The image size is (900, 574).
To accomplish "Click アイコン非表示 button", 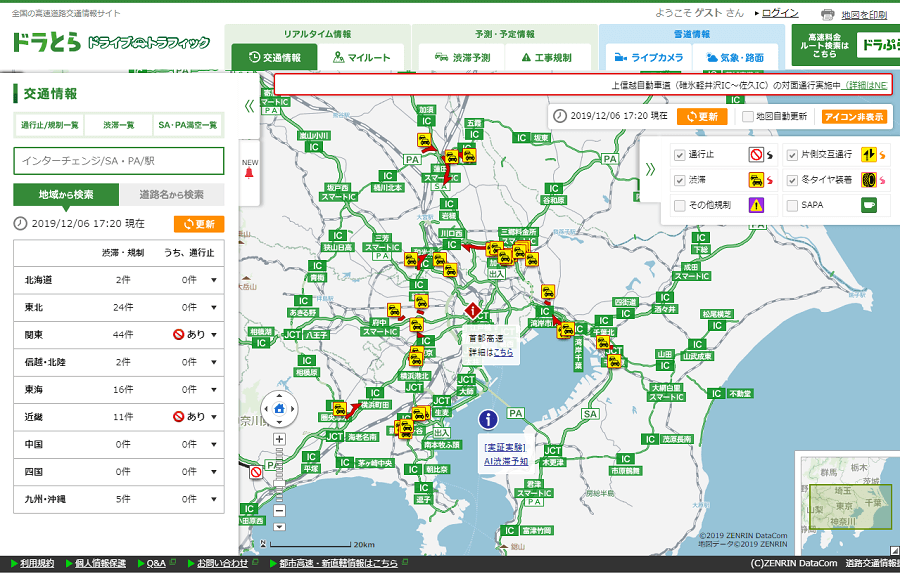I will [854, 117].
